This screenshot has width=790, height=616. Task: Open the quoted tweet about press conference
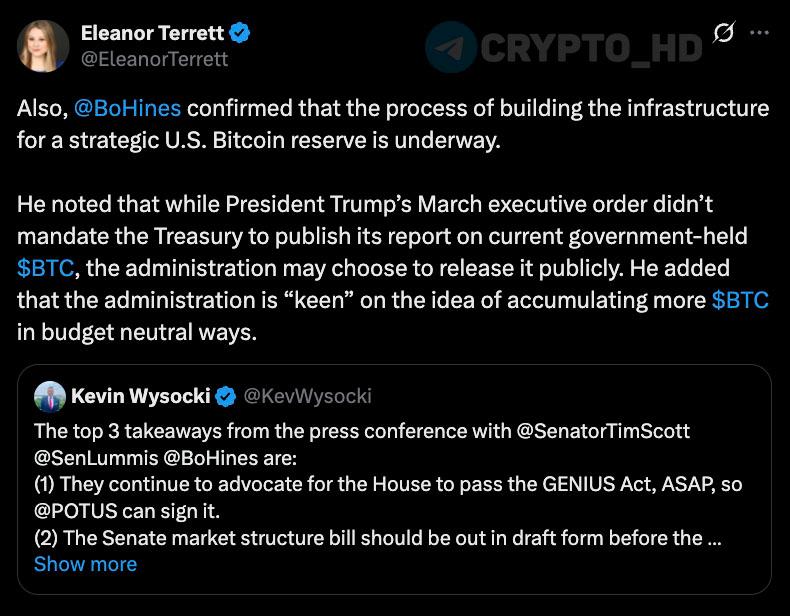(x=394, y=480)
